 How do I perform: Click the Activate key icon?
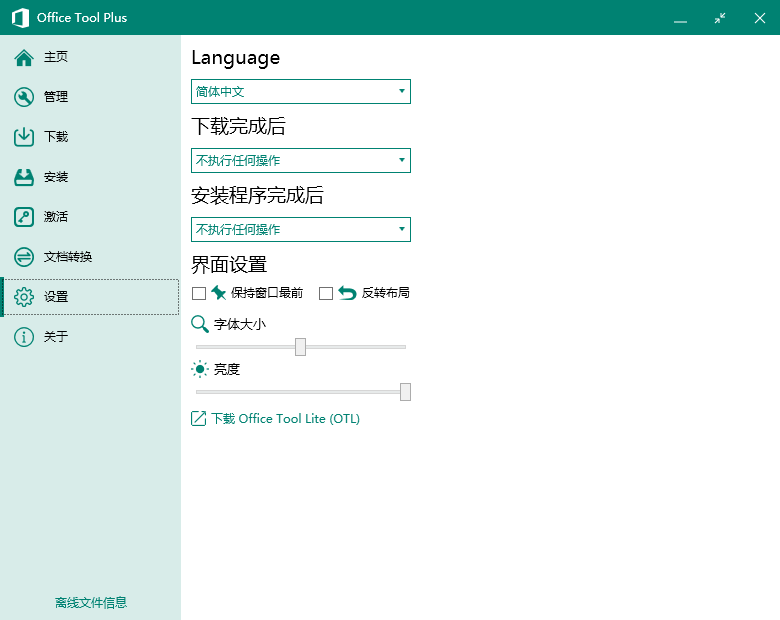(24, 217)
